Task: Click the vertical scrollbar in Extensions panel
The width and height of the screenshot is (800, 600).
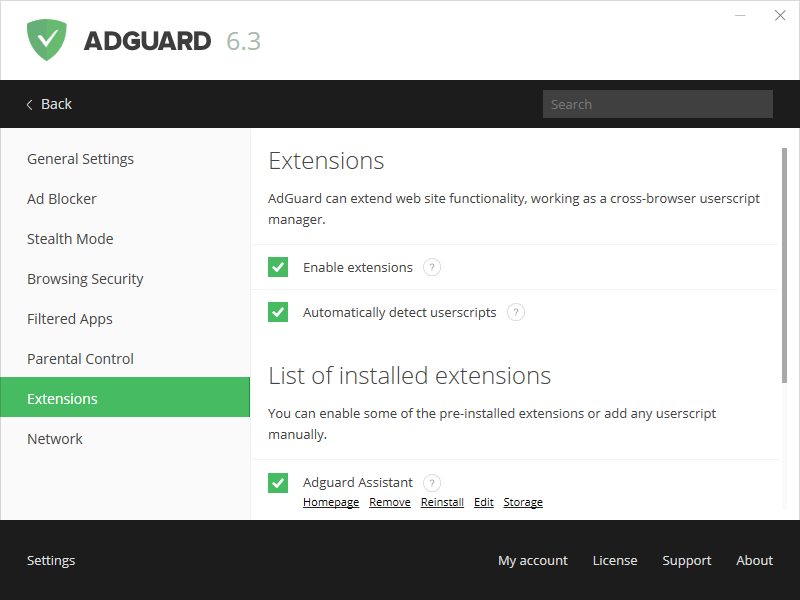Action: (784, 265)
